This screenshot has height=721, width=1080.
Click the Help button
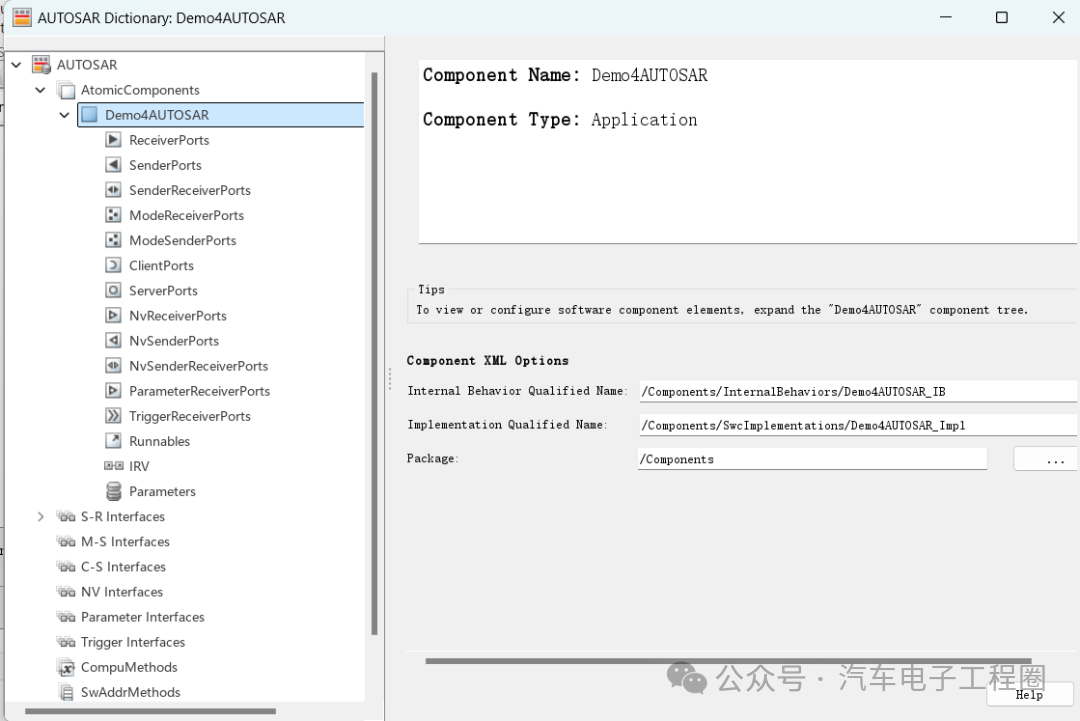pyautogui.click(x=1029, y=694)
